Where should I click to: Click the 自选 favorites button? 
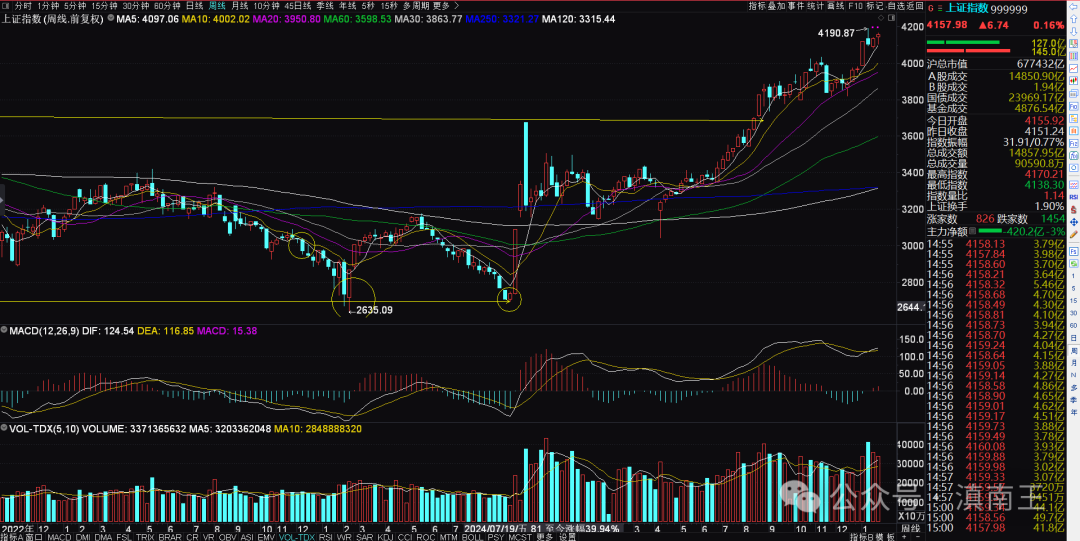coord(895,6)
